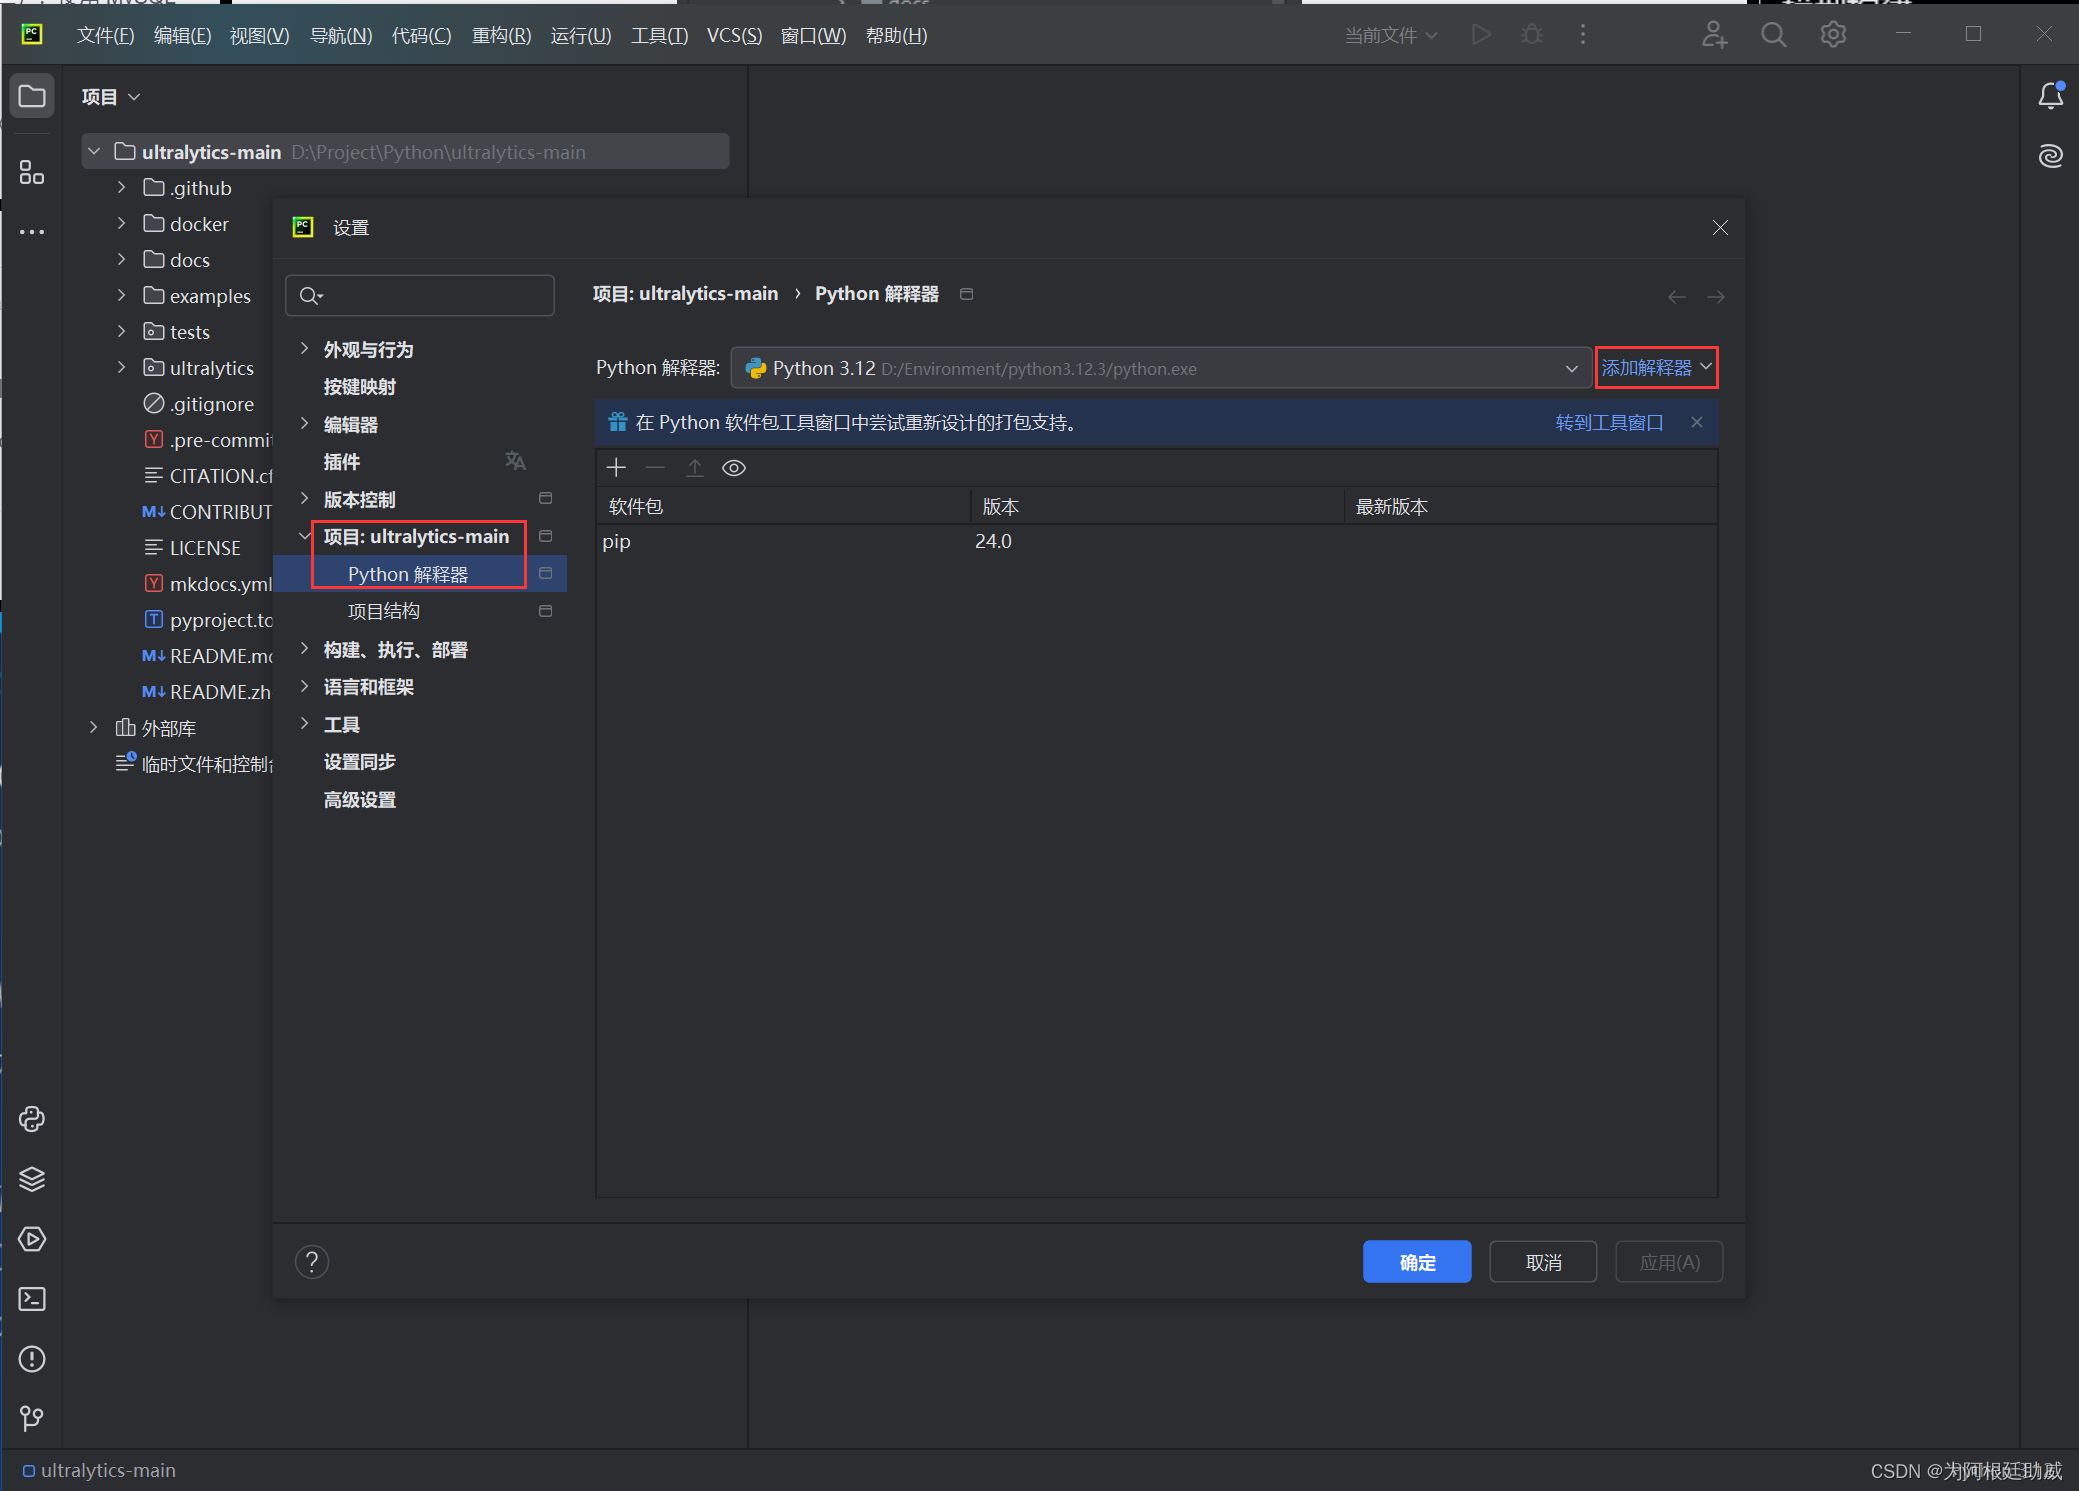Toggle early releases visibility with the eye icon
The height and width of the screenshot is (1491, 2079).
(x=734, y=467)
